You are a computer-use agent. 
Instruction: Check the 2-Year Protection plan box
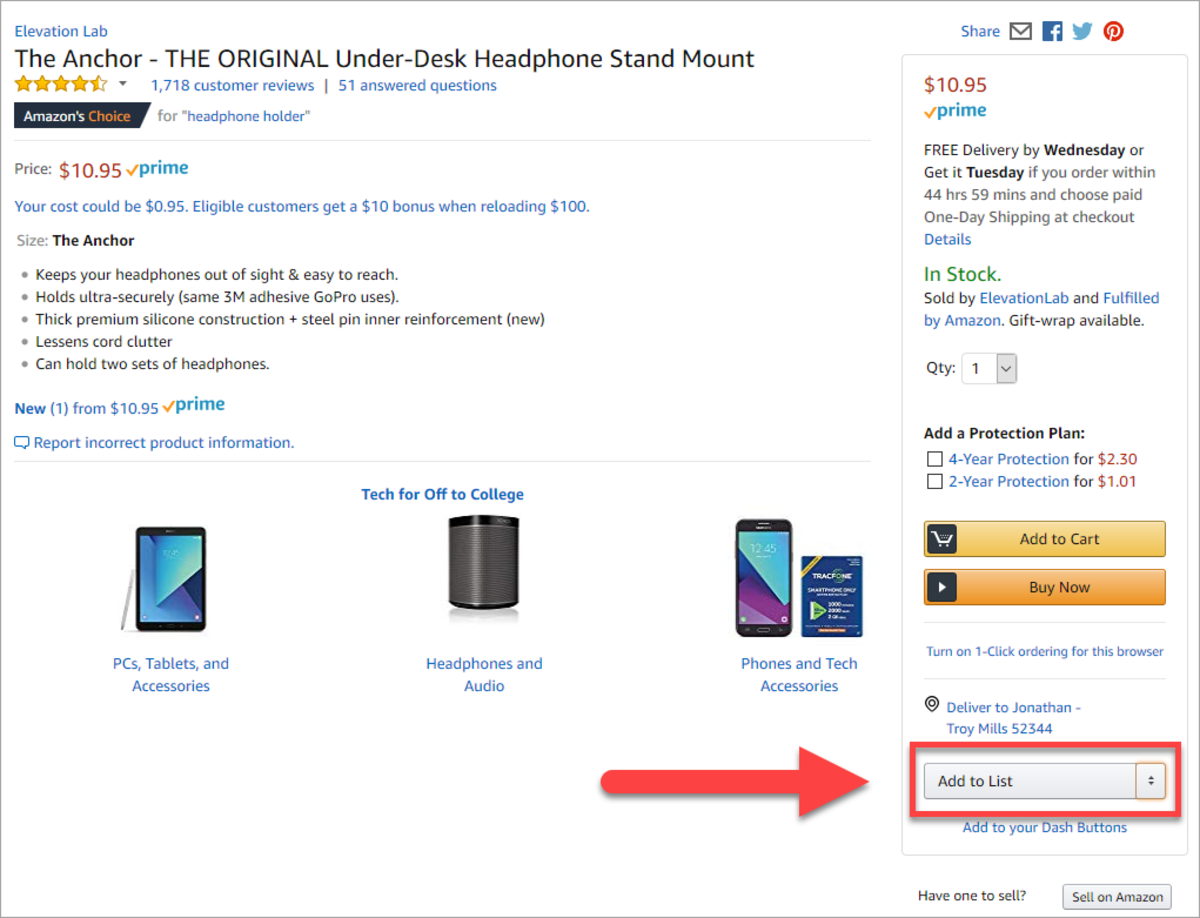coord(935,482)
